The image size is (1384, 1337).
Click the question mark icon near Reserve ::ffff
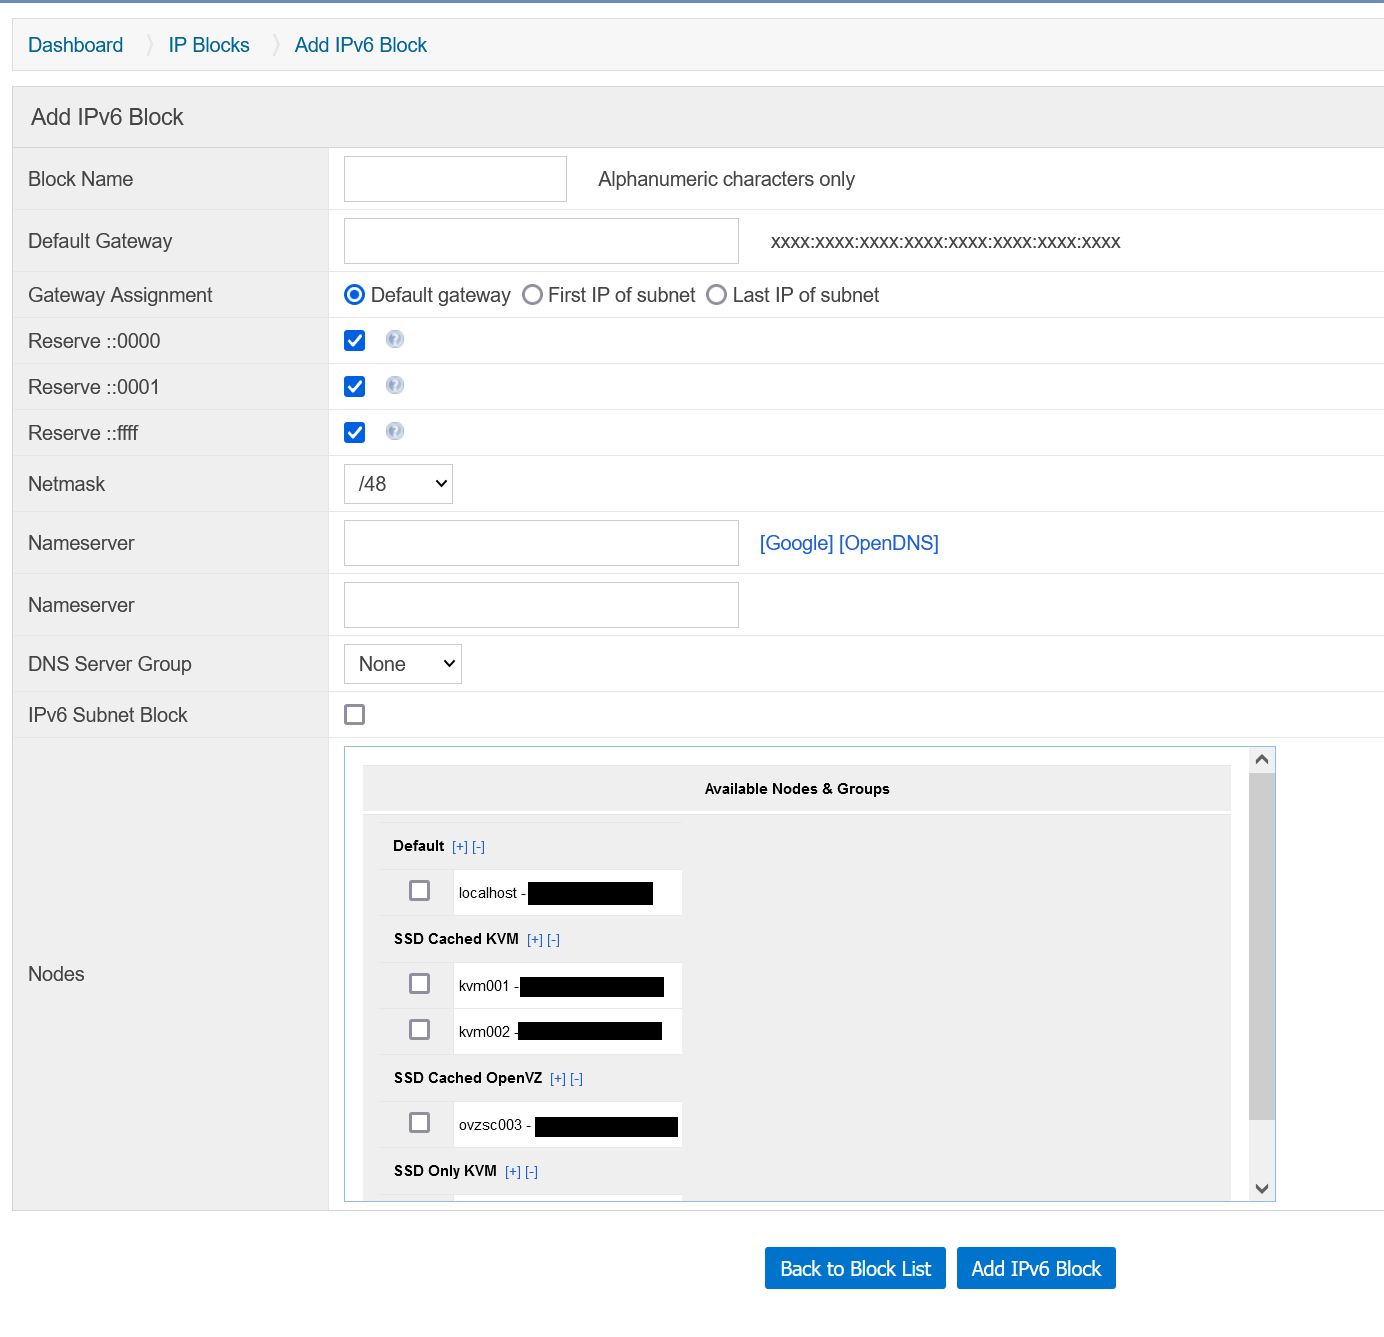click(394, 432)
